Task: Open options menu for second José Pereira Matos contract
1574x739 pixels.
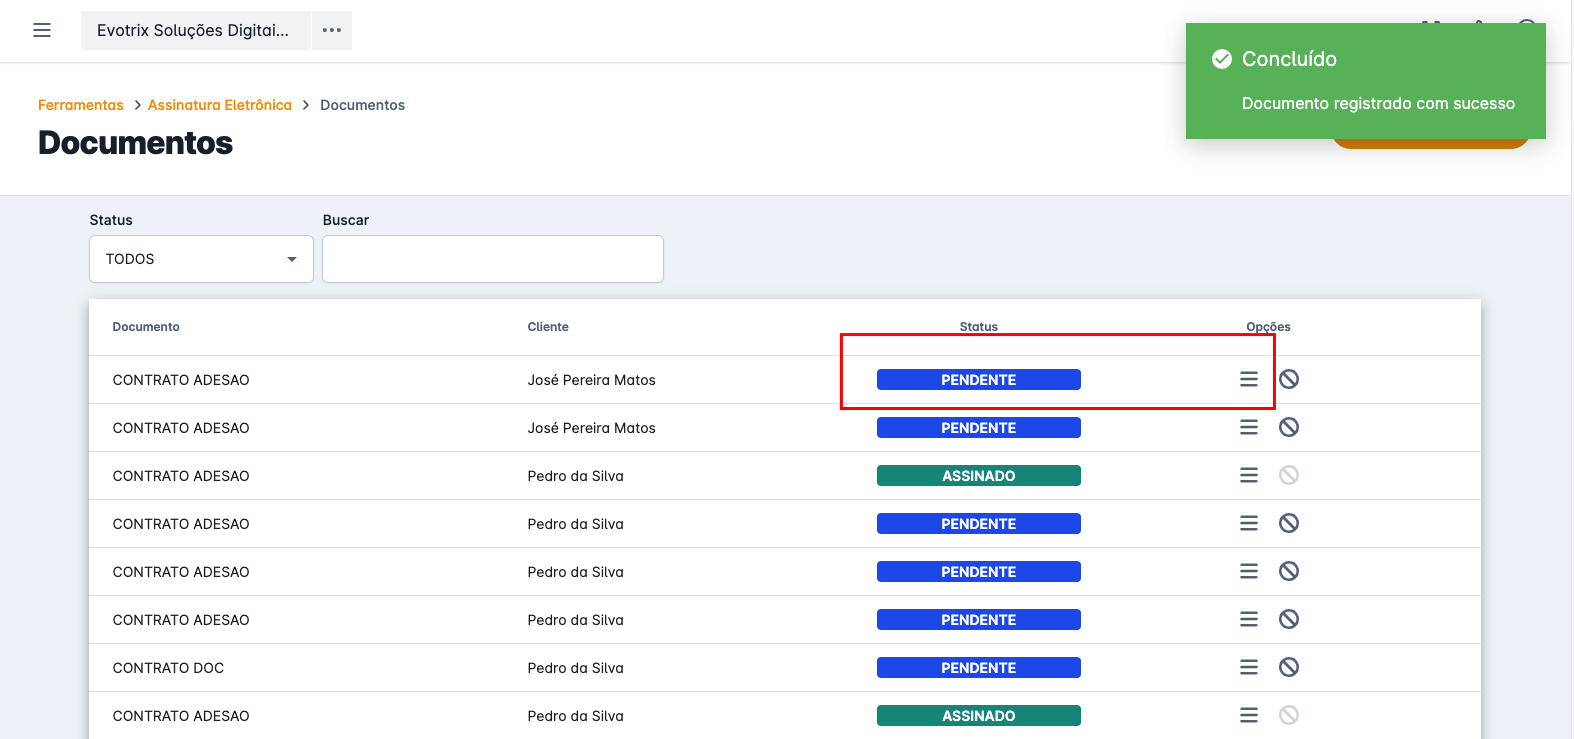Action: click(x=1248, y=428)
